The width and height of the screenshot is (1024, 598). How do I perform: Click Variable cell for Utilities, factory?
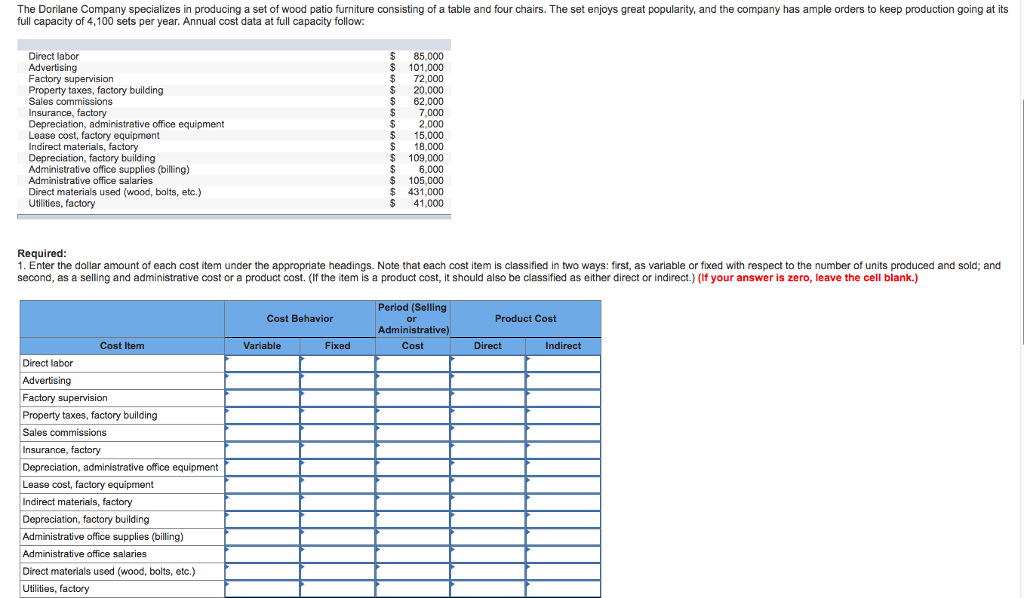pos(263,588)
